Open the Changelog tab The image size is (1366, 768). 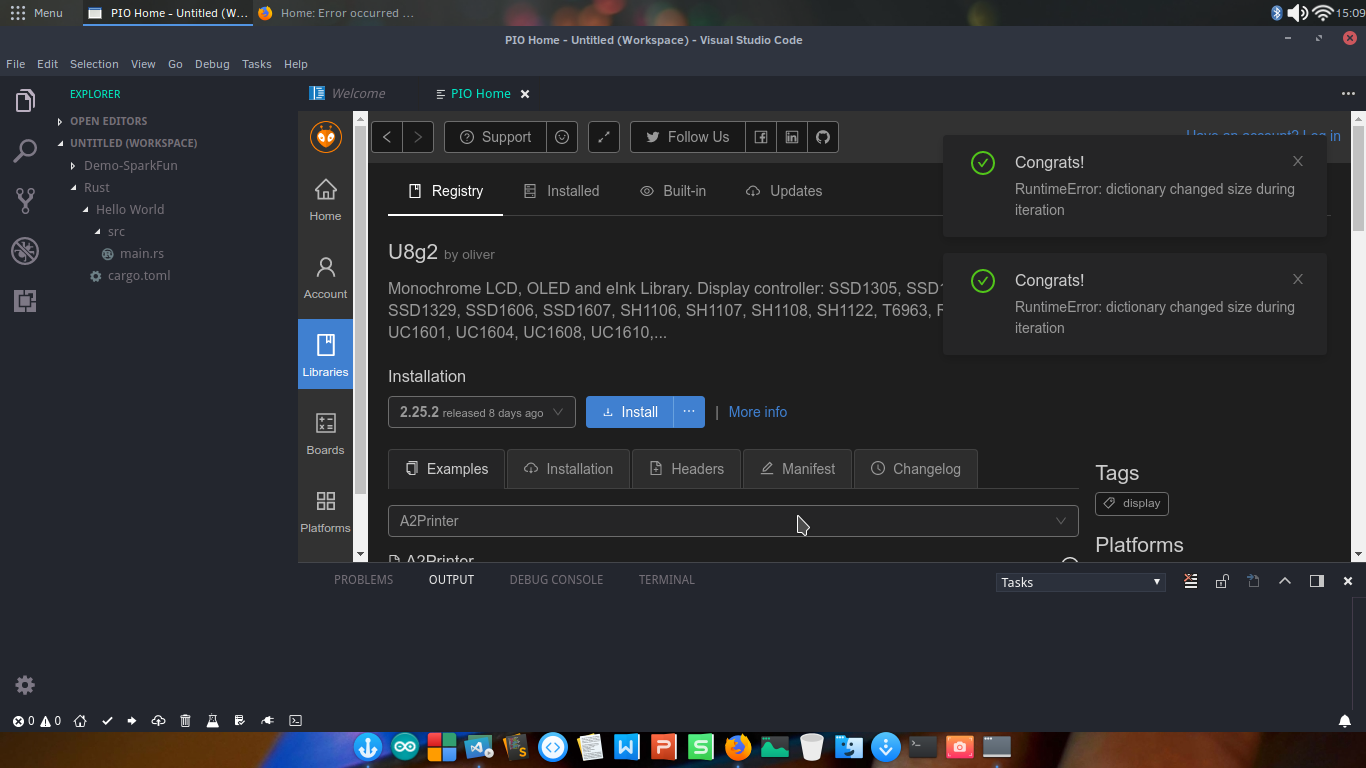tap(915, 469)
